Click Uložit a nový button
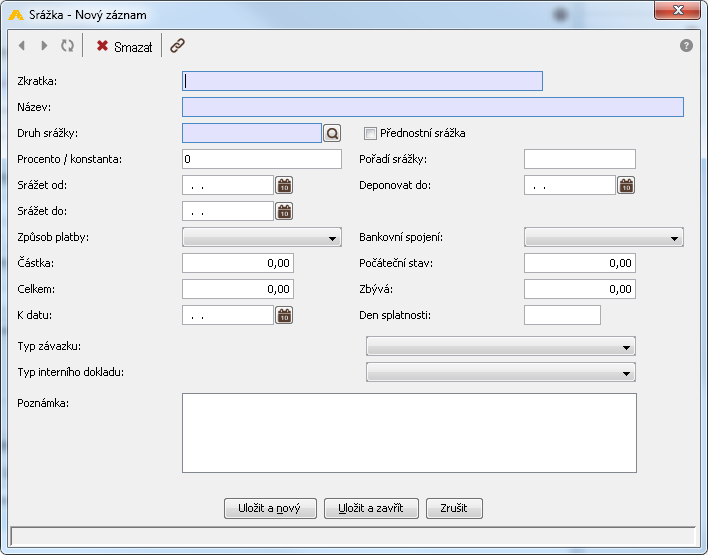 pos(270,508)
